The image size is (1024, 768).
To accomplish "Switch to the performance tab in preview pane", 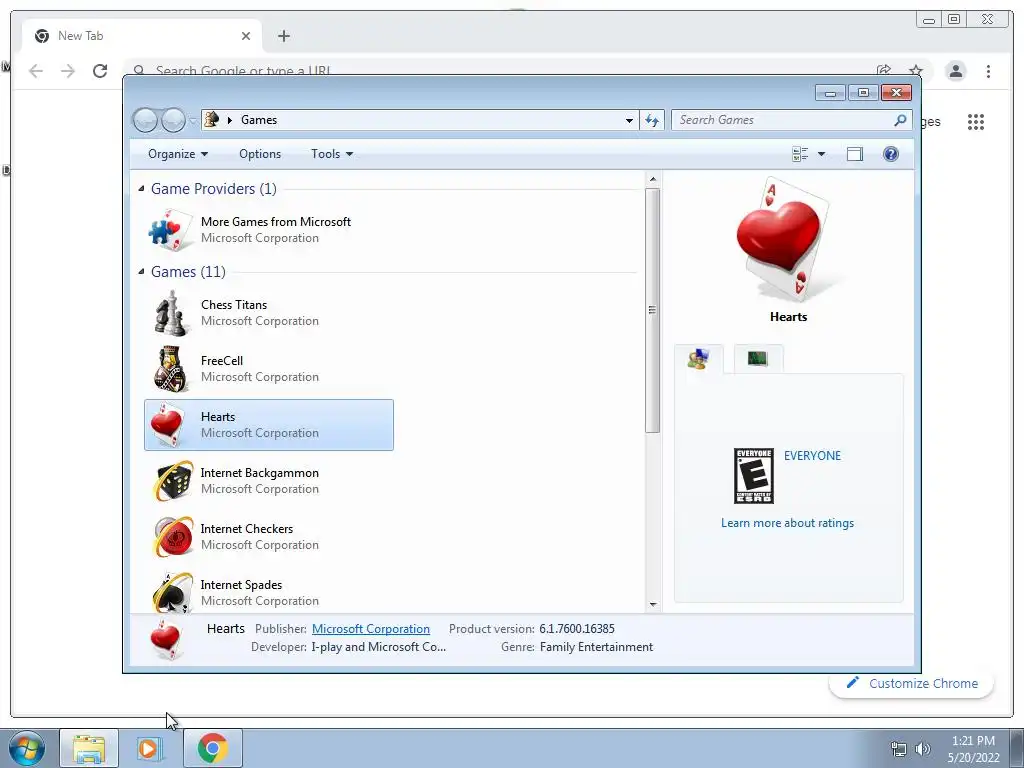I will pyautogui.click(x=758, y=359).
